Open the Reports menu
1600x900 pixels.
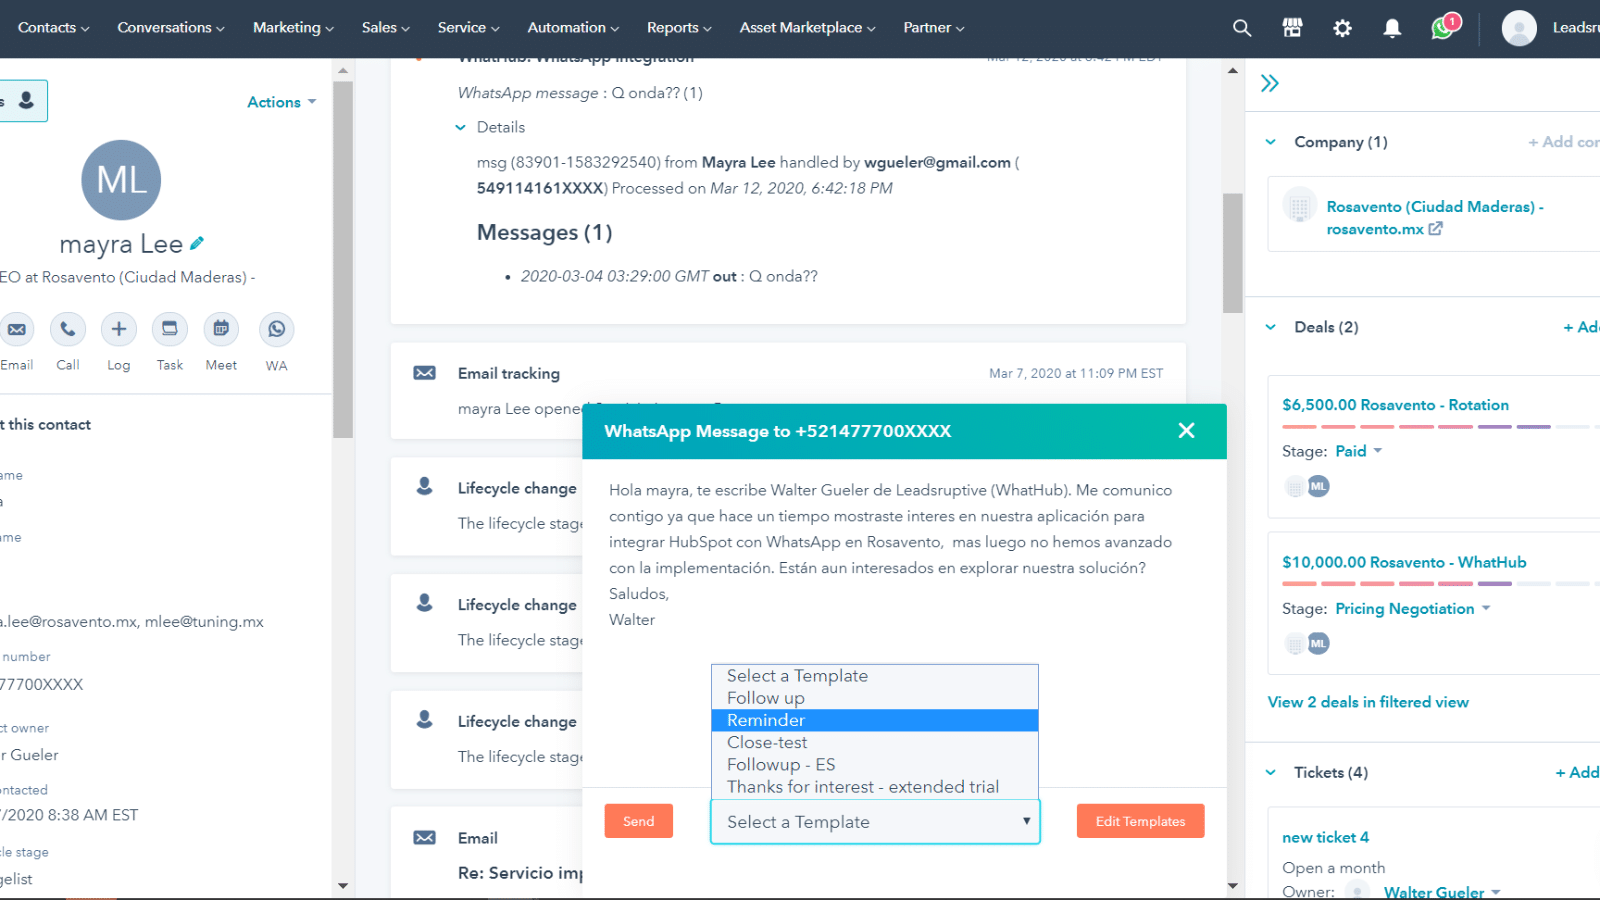click(678, 27)
